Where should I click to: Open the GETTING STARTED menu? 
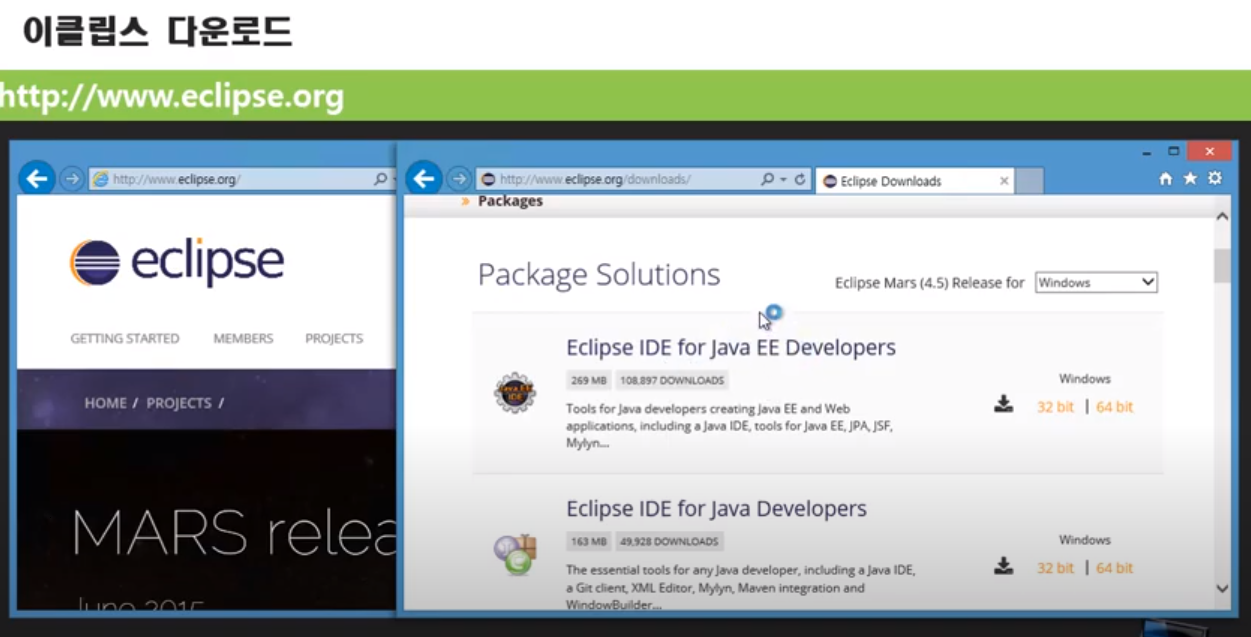point(125,339)
